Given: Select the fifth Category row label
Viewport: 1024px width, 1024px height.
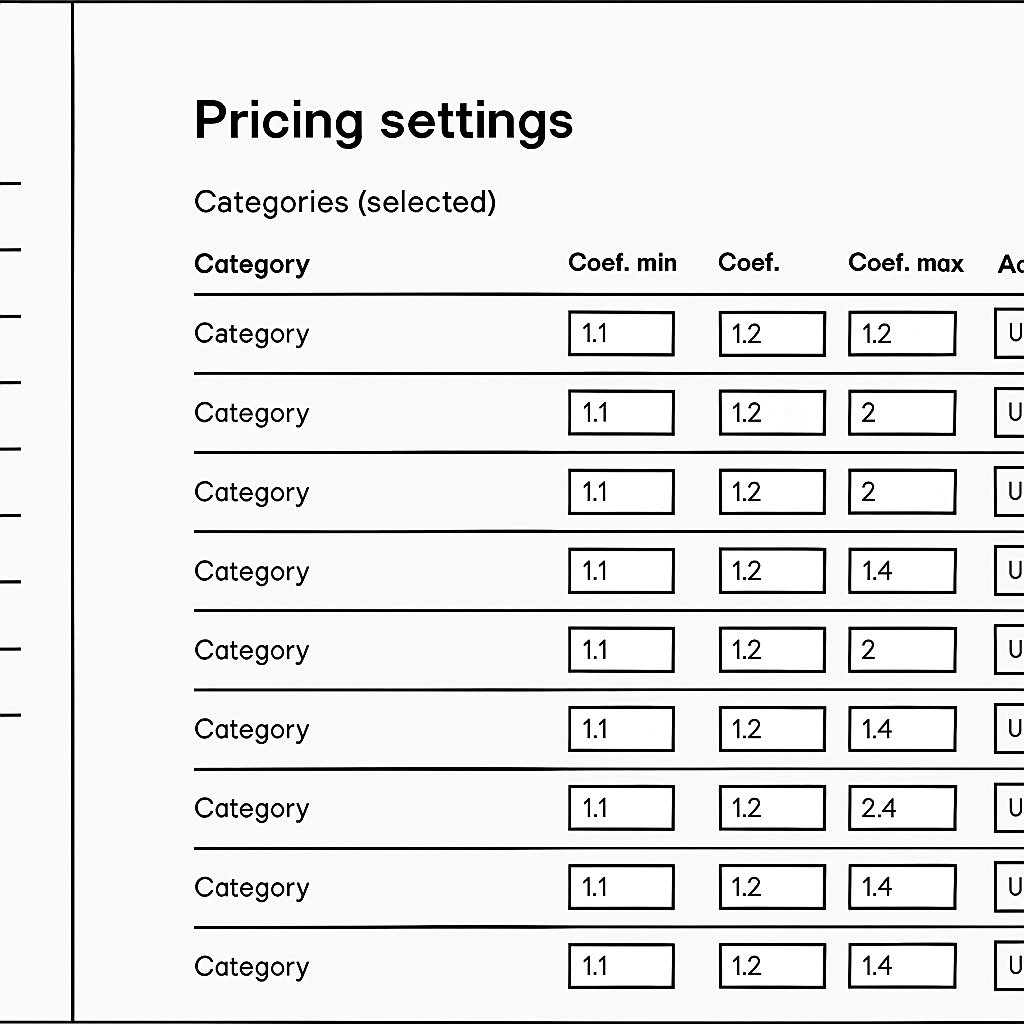Looking at the screenshot, I should coord(251,650).
